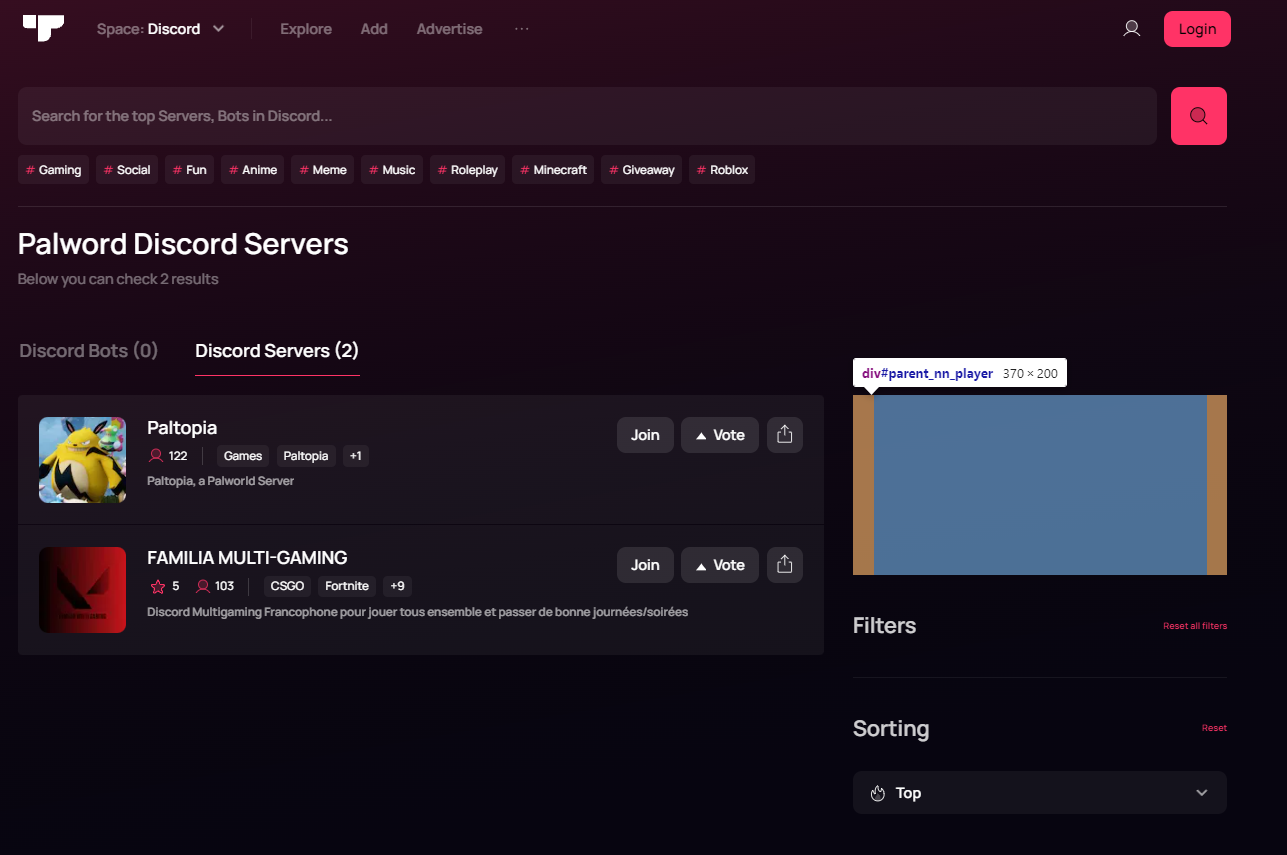The image size is (1287, 855).
Task: Click Reset all filters
Action: tap(1194, 625)
